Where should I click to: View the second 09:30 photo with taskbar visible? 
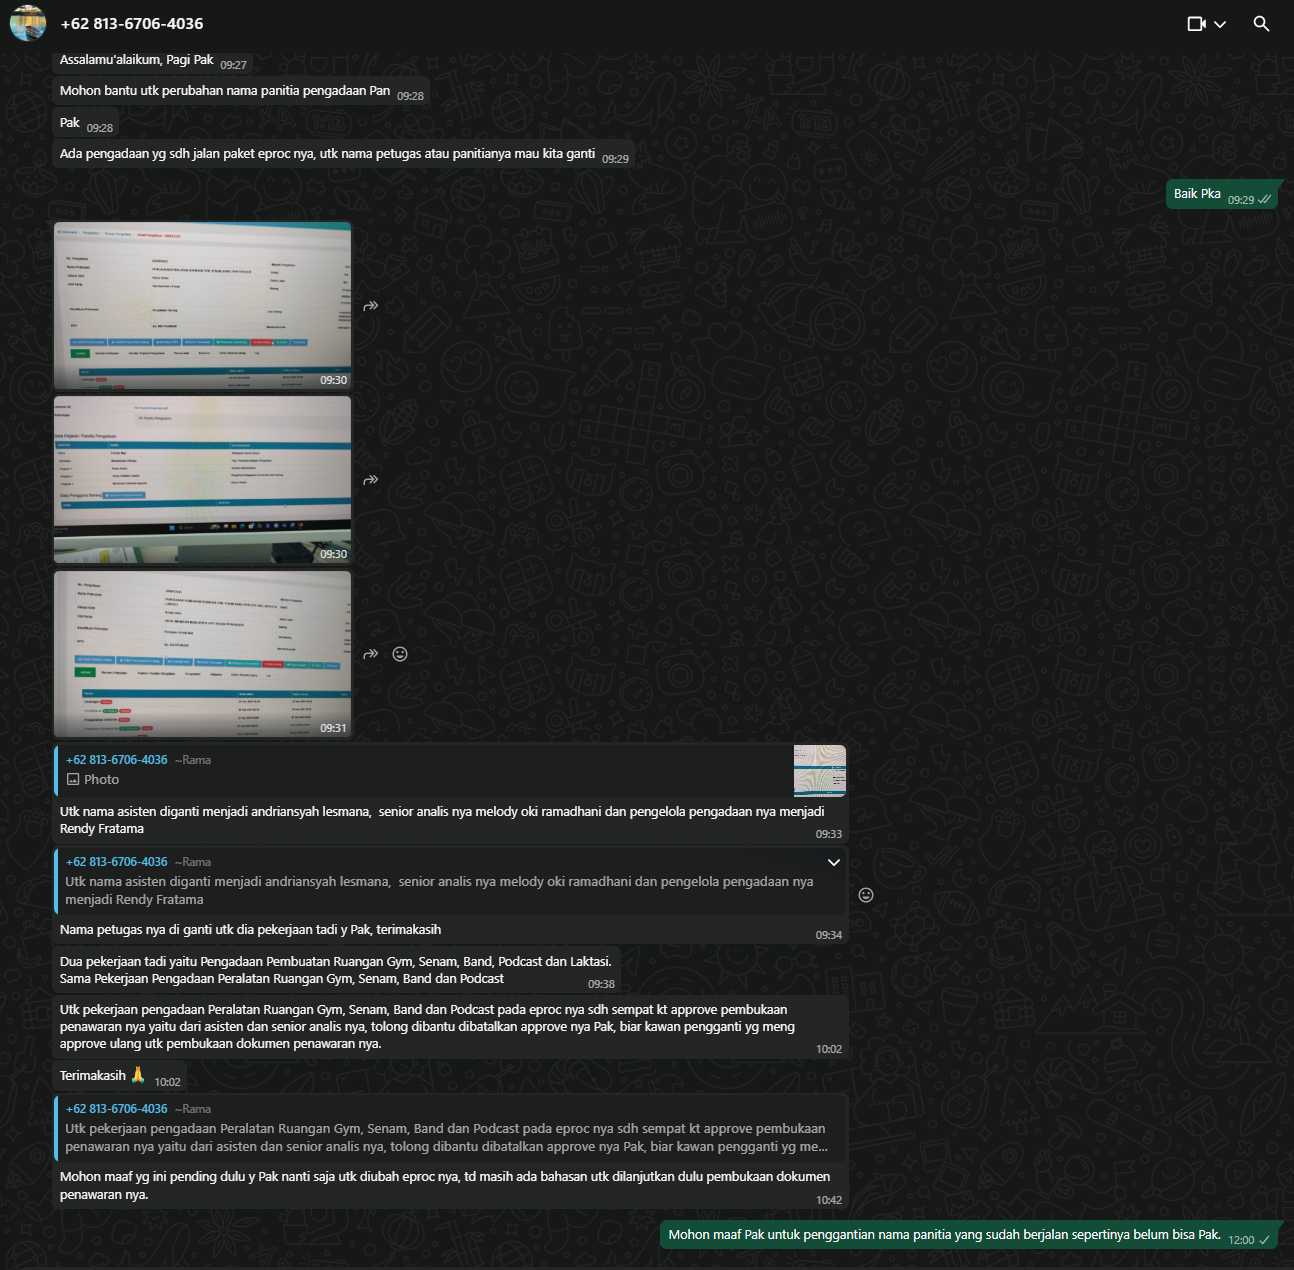(x=203, y=480)
